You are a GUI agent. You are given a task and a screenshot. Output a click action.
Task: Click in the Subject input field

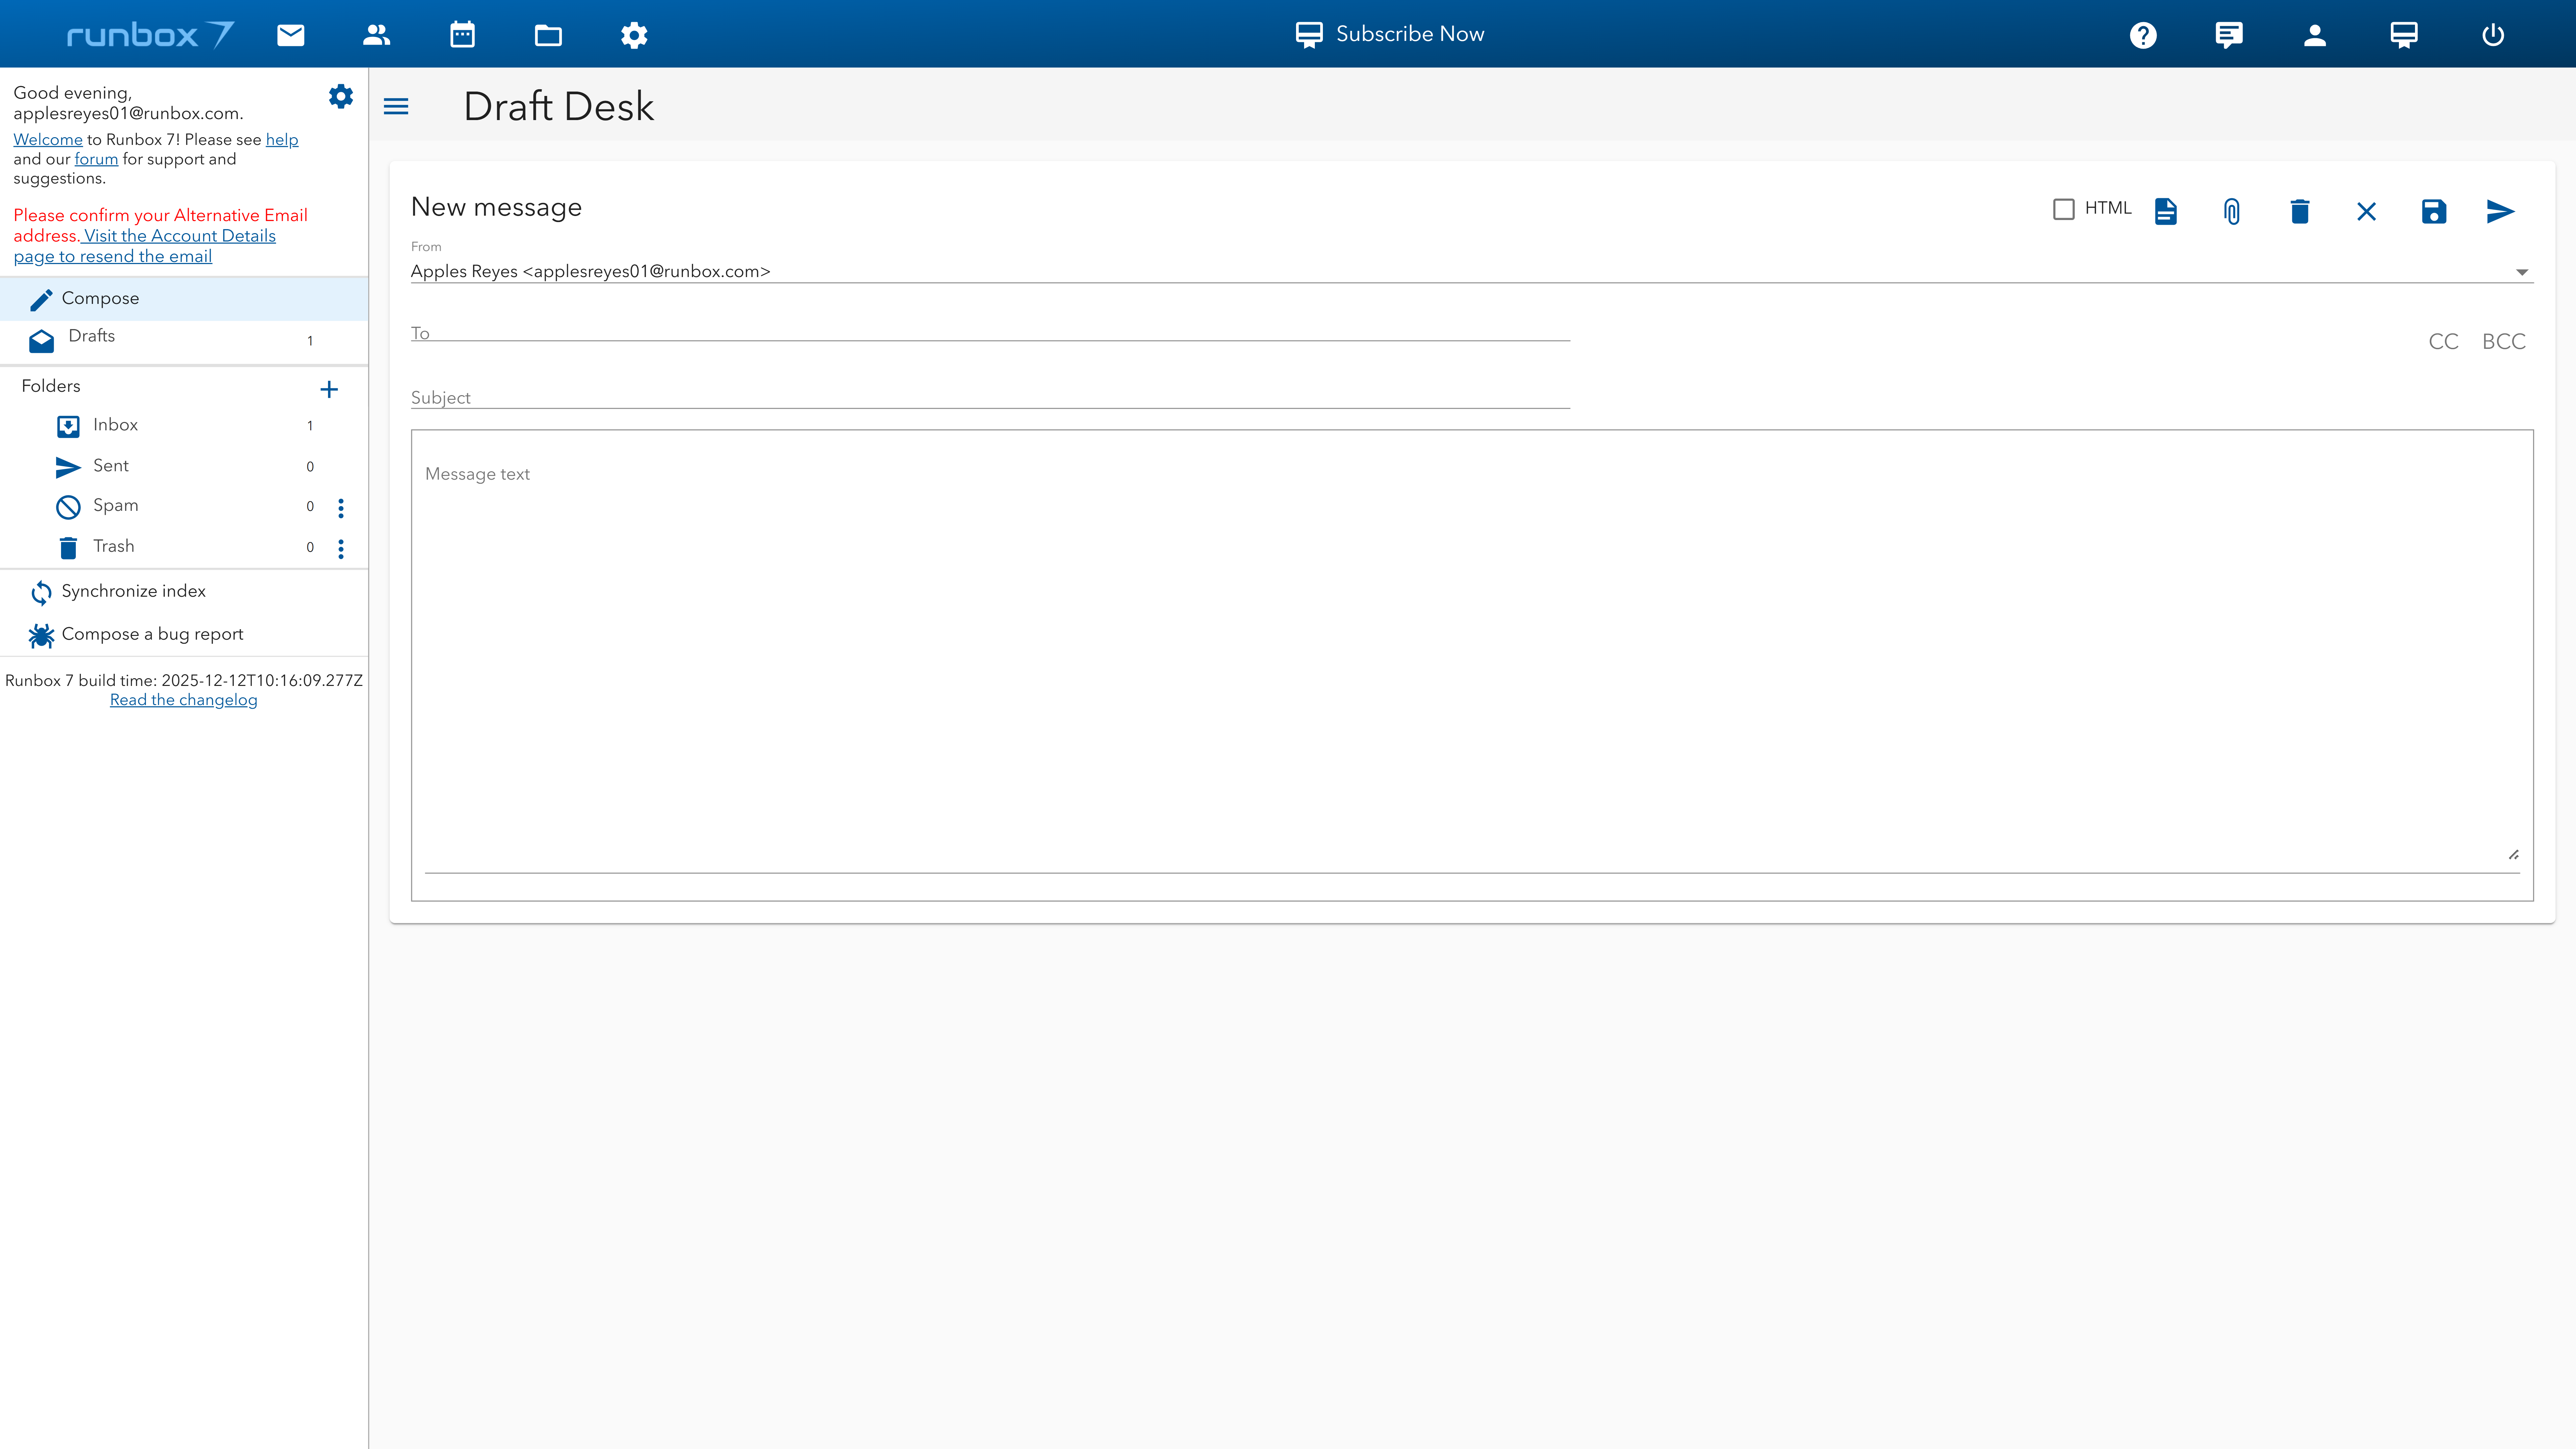coord(990,397)
